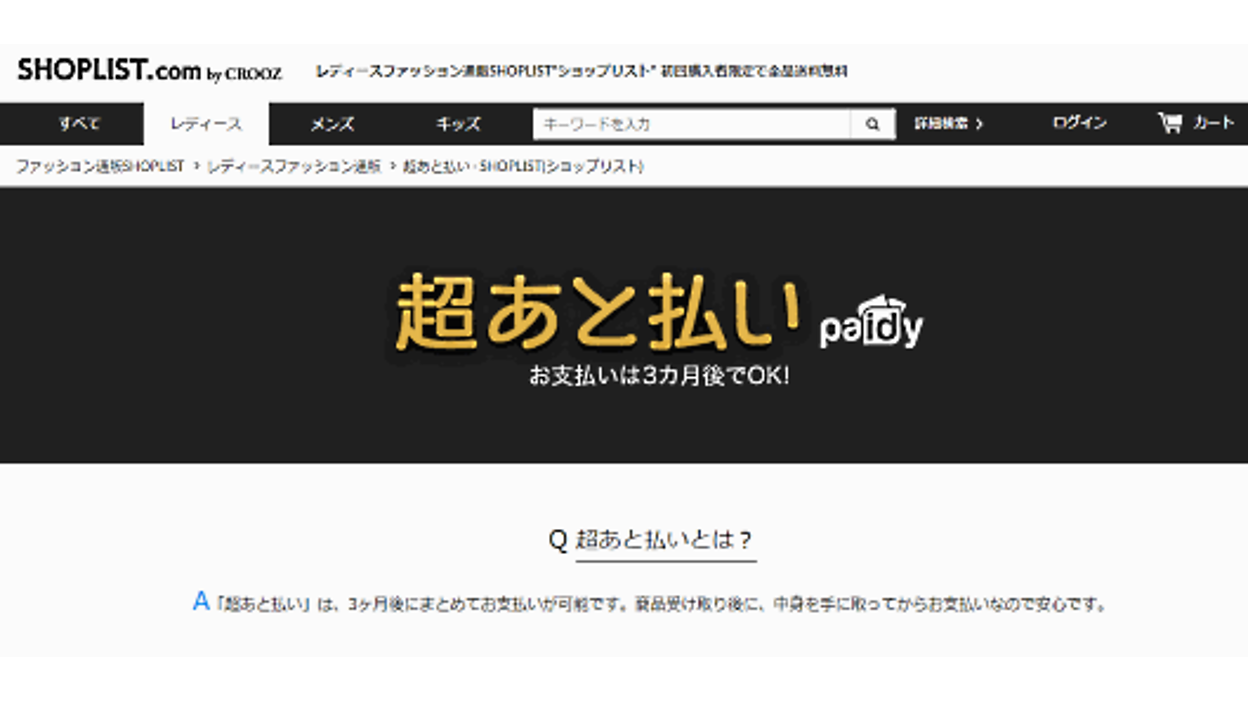The width and height of the screenshot is (1248, 702).
Task: Switch to the メンズ tab
Action: click(332, 124)
